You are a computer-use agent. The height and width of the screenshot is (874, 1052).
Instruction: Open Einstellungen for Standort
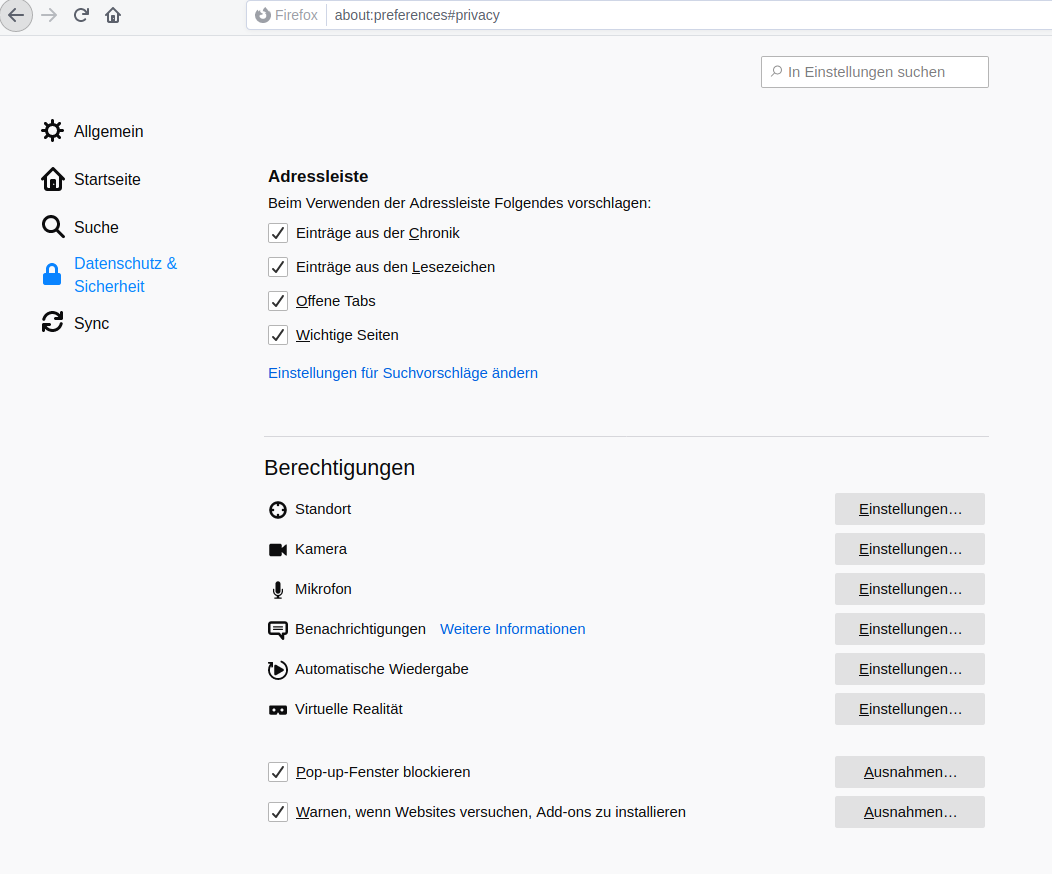pos(910,509)
